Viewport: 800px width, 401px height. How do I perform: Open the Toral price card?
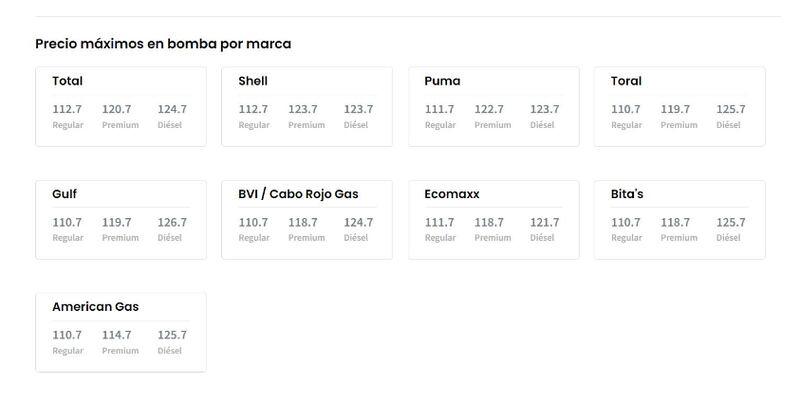tap(680, 107)
